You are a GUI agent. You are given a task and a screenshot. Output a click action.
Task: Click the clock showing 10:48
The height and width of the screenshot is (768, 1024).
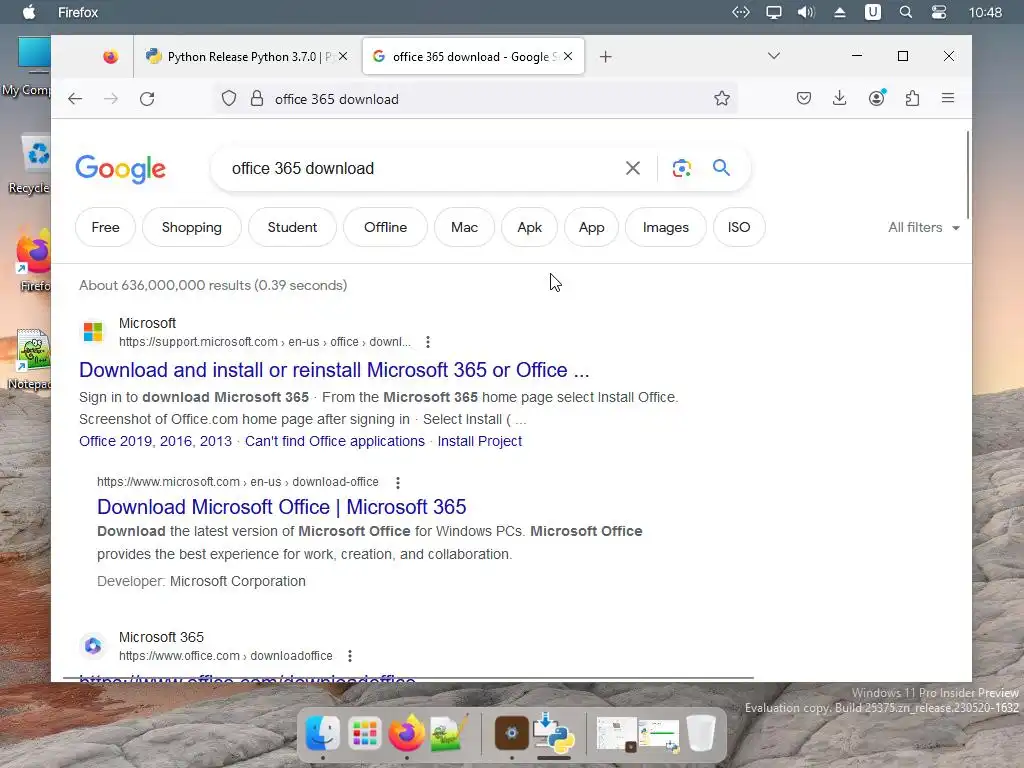click(985, 12)
